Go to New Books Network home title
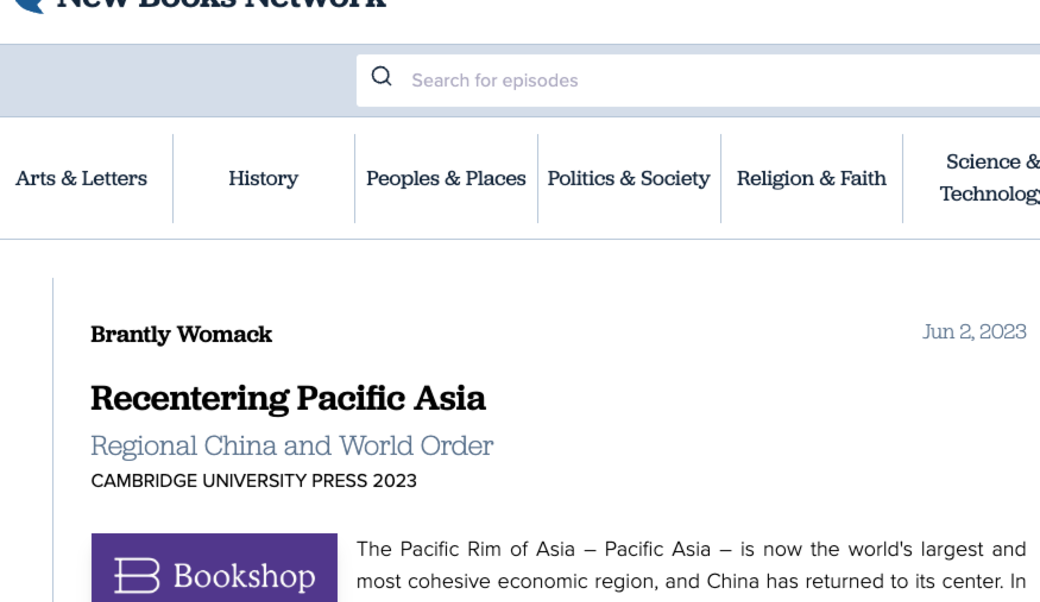The height and width of the screenshot is (602, 1040). (x=220, y=4)
